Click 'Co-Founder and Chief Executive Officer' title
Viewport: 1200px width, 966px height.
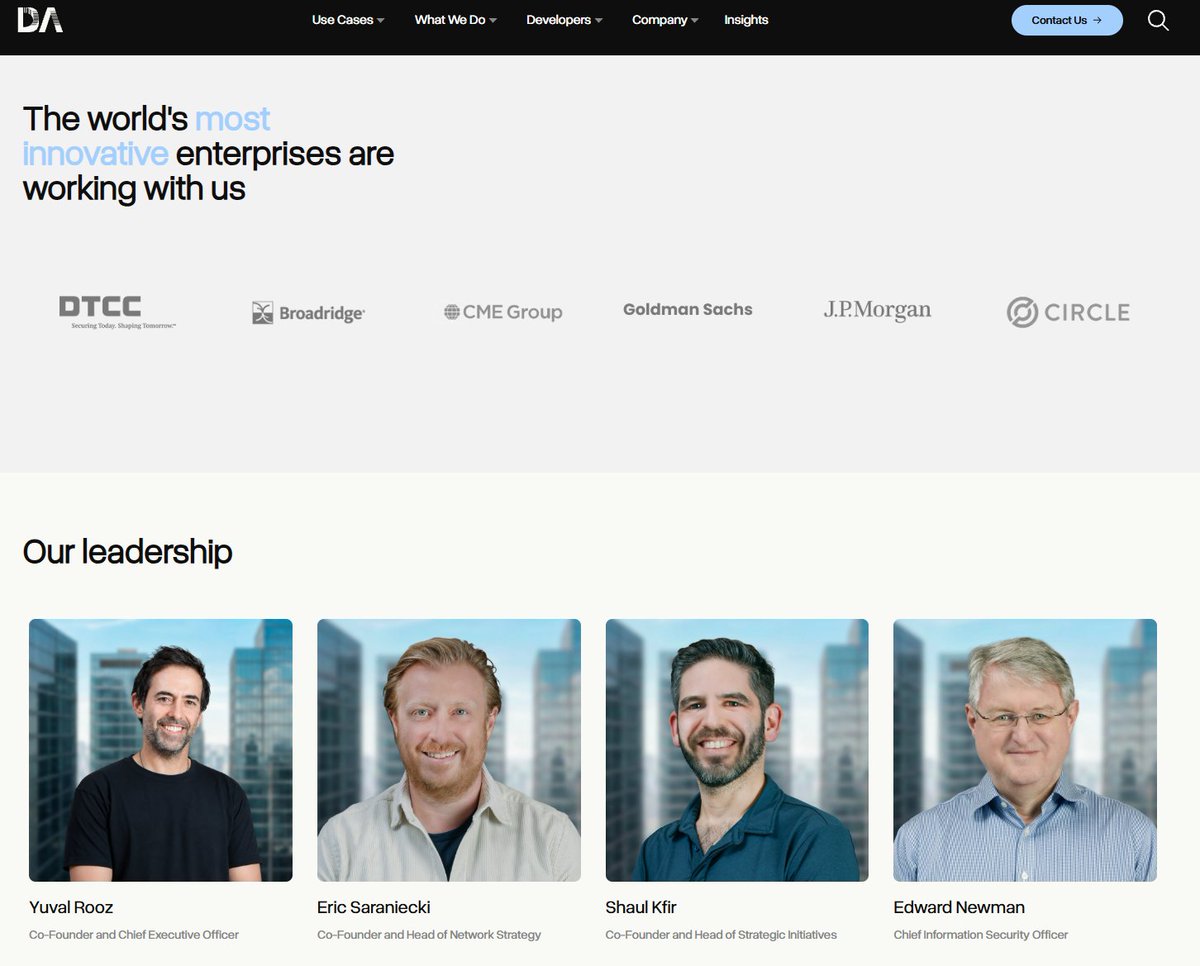[134, 935]
